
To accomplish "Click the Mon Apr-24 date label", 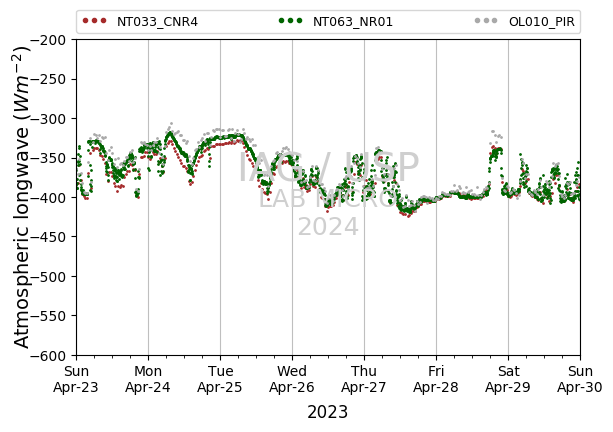I will (x=148, y=379).
